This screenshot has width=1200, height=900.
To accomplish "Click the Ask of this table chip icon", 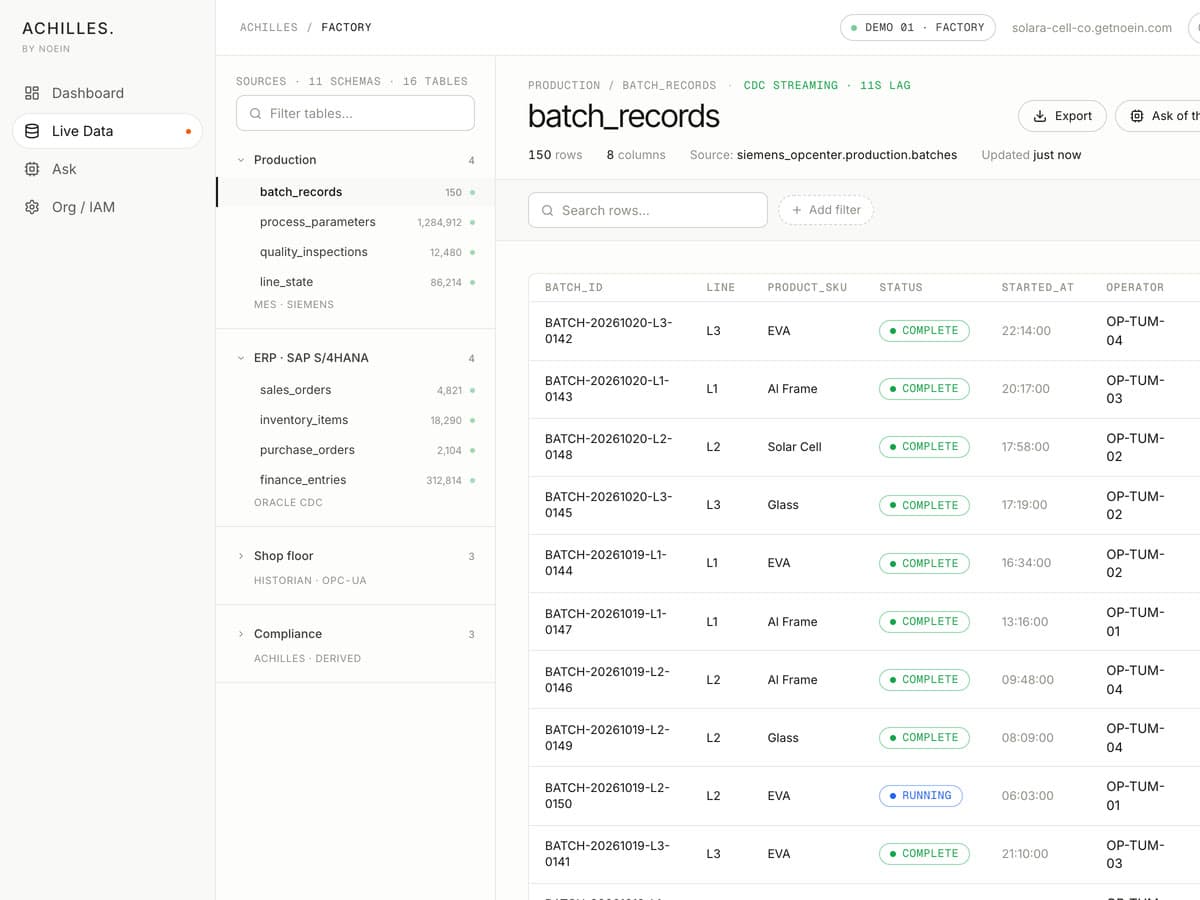I will (x=1137, y=116).
